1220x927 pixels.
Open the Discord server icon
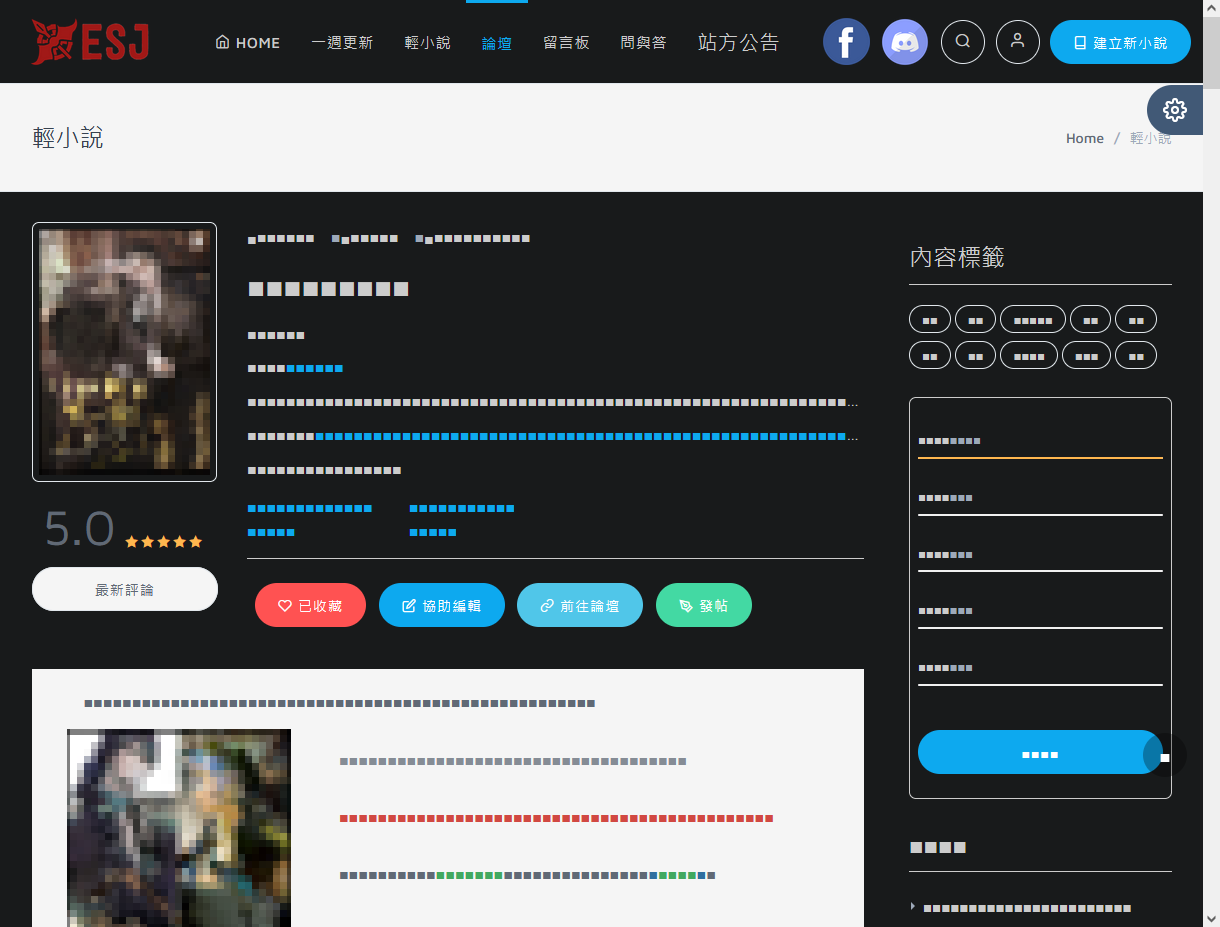pyautogui.click(x=905, y=42)
